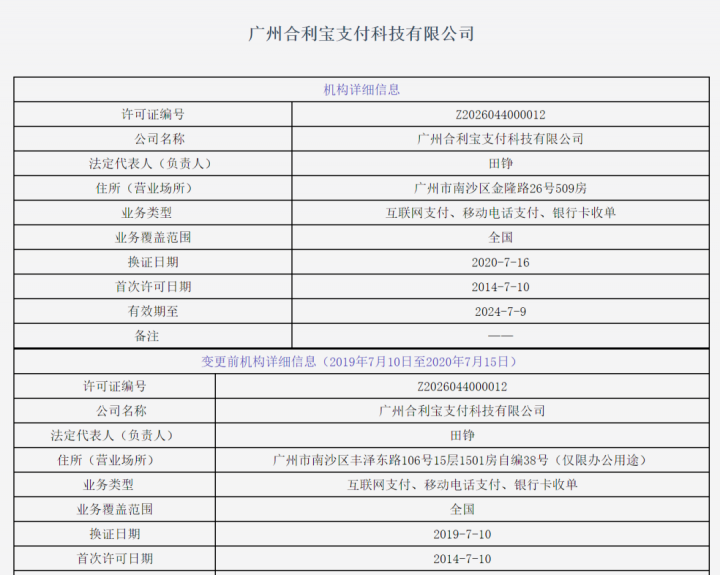Click the —— value beside 备注
Viewport: 720px width, 575px height.
pos(501,336)
